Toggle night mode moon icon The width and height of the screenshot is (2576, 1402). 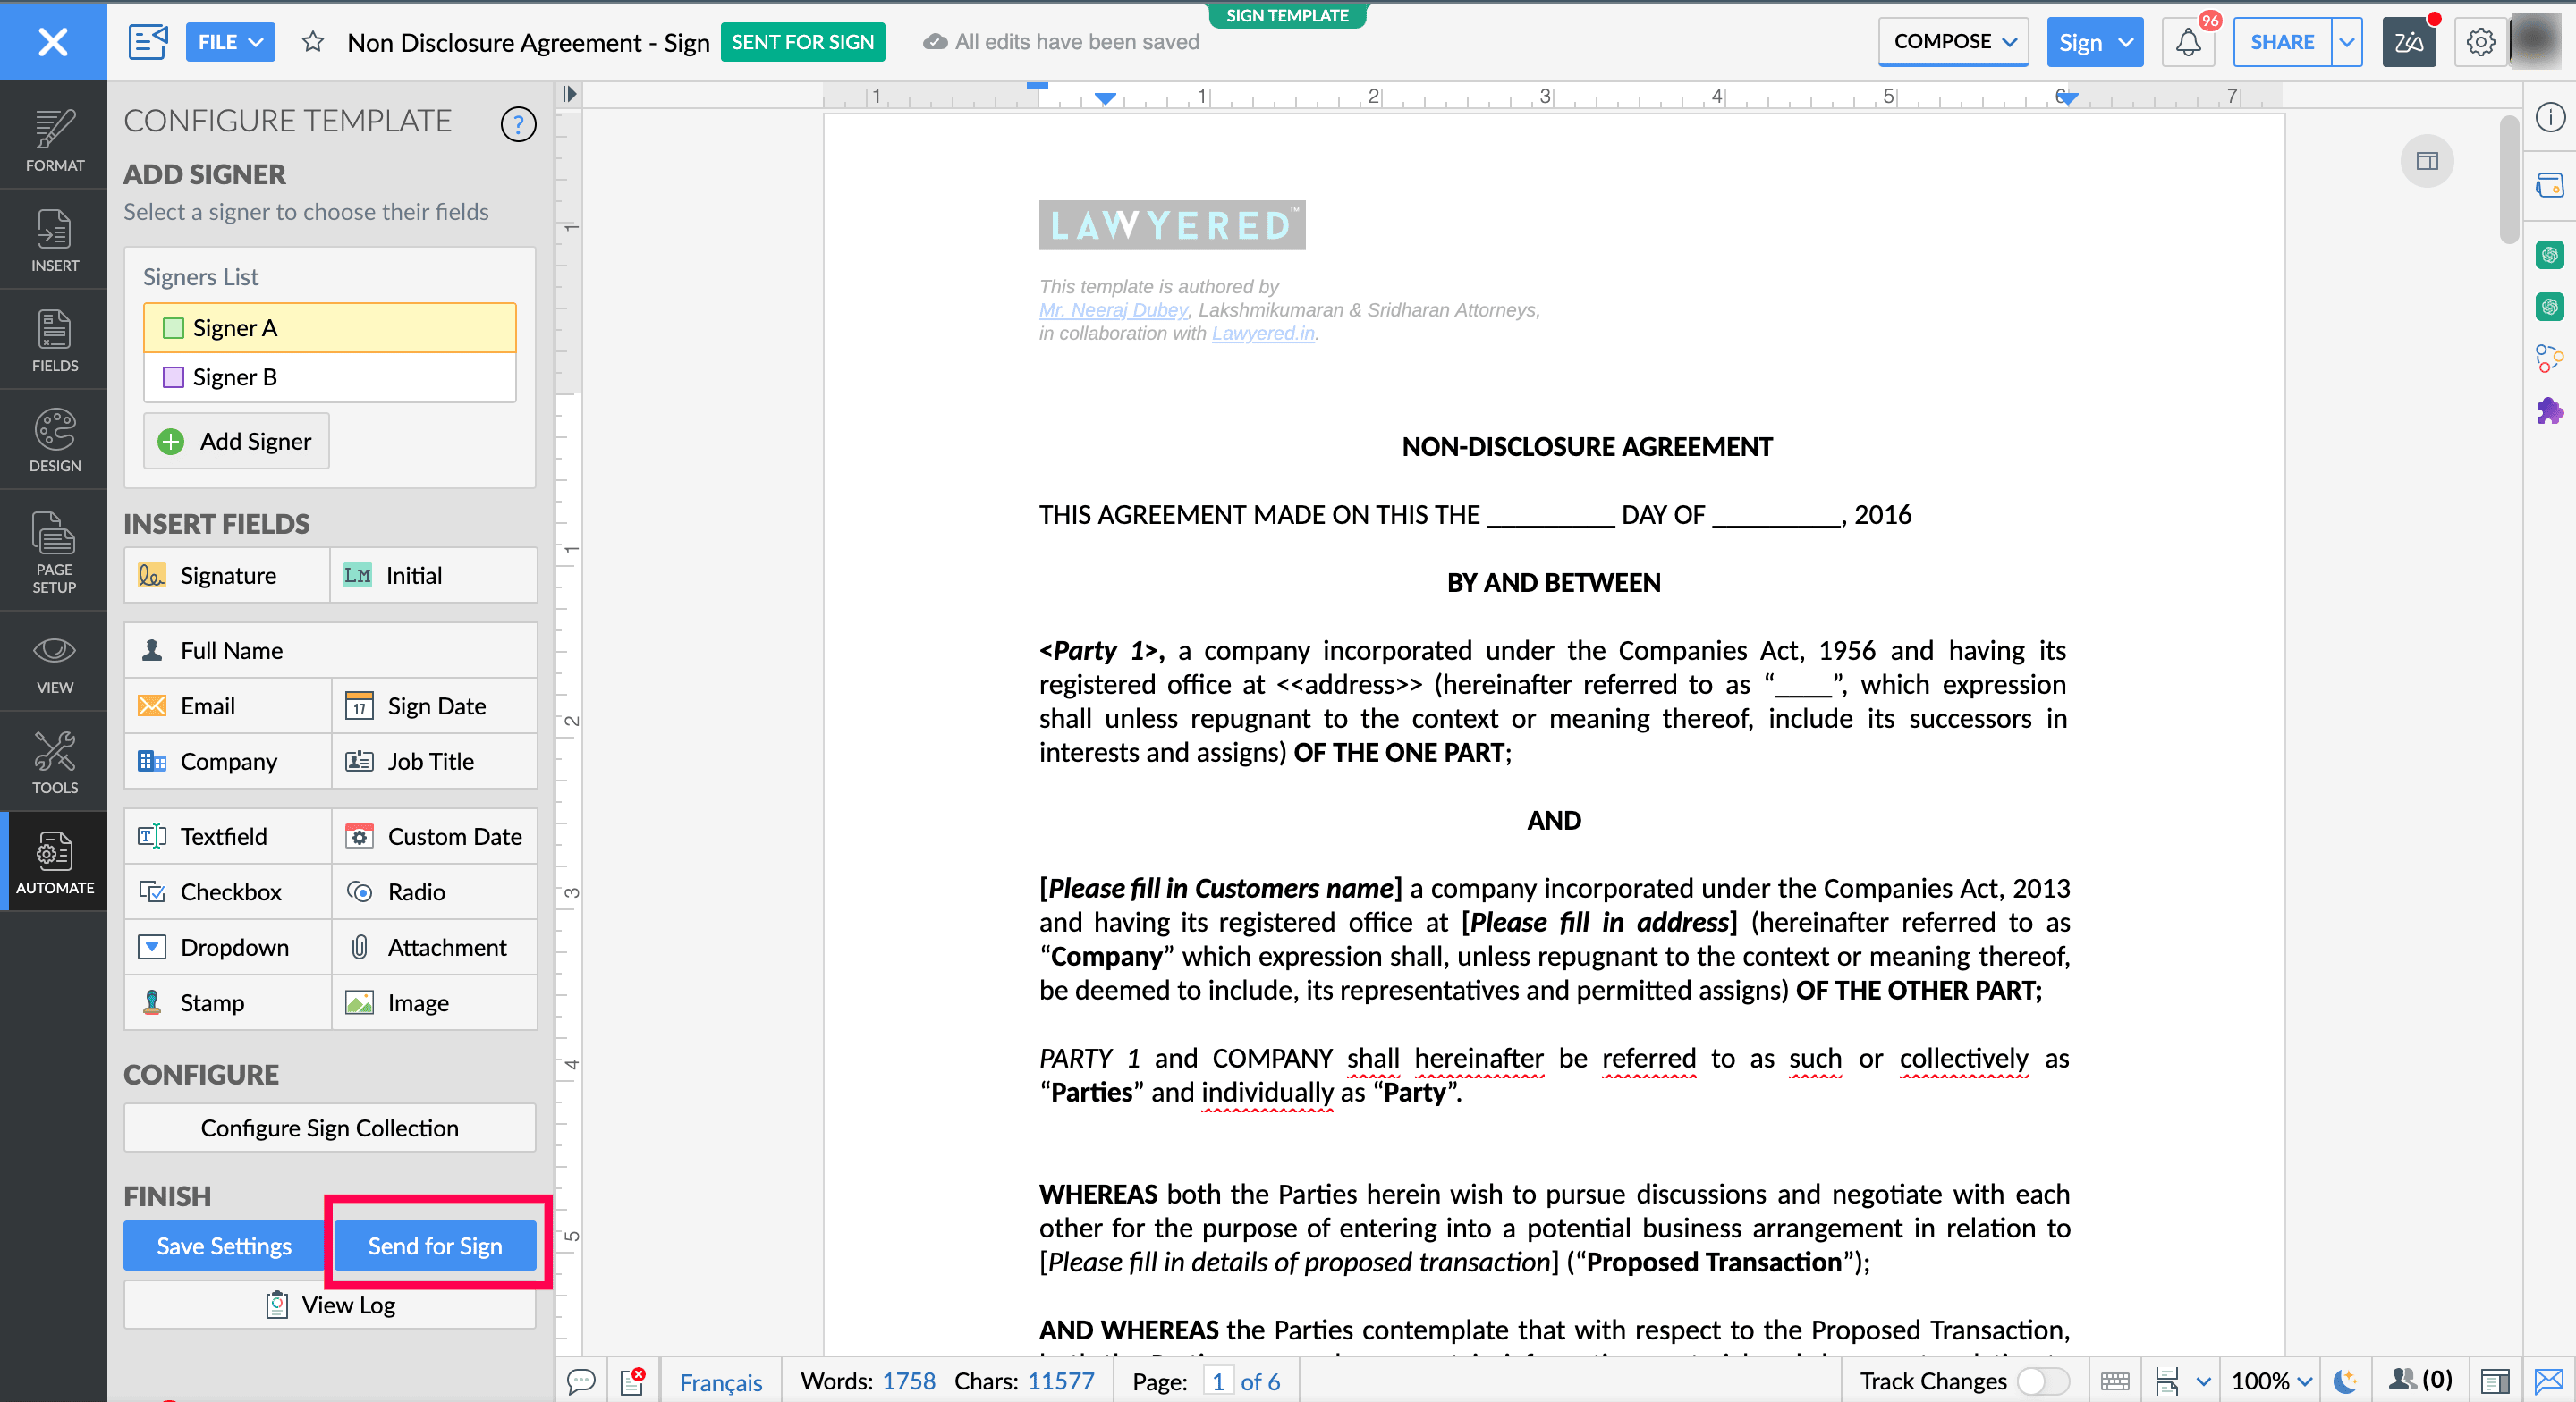pyautogui.click(x=2345, y=1381)
